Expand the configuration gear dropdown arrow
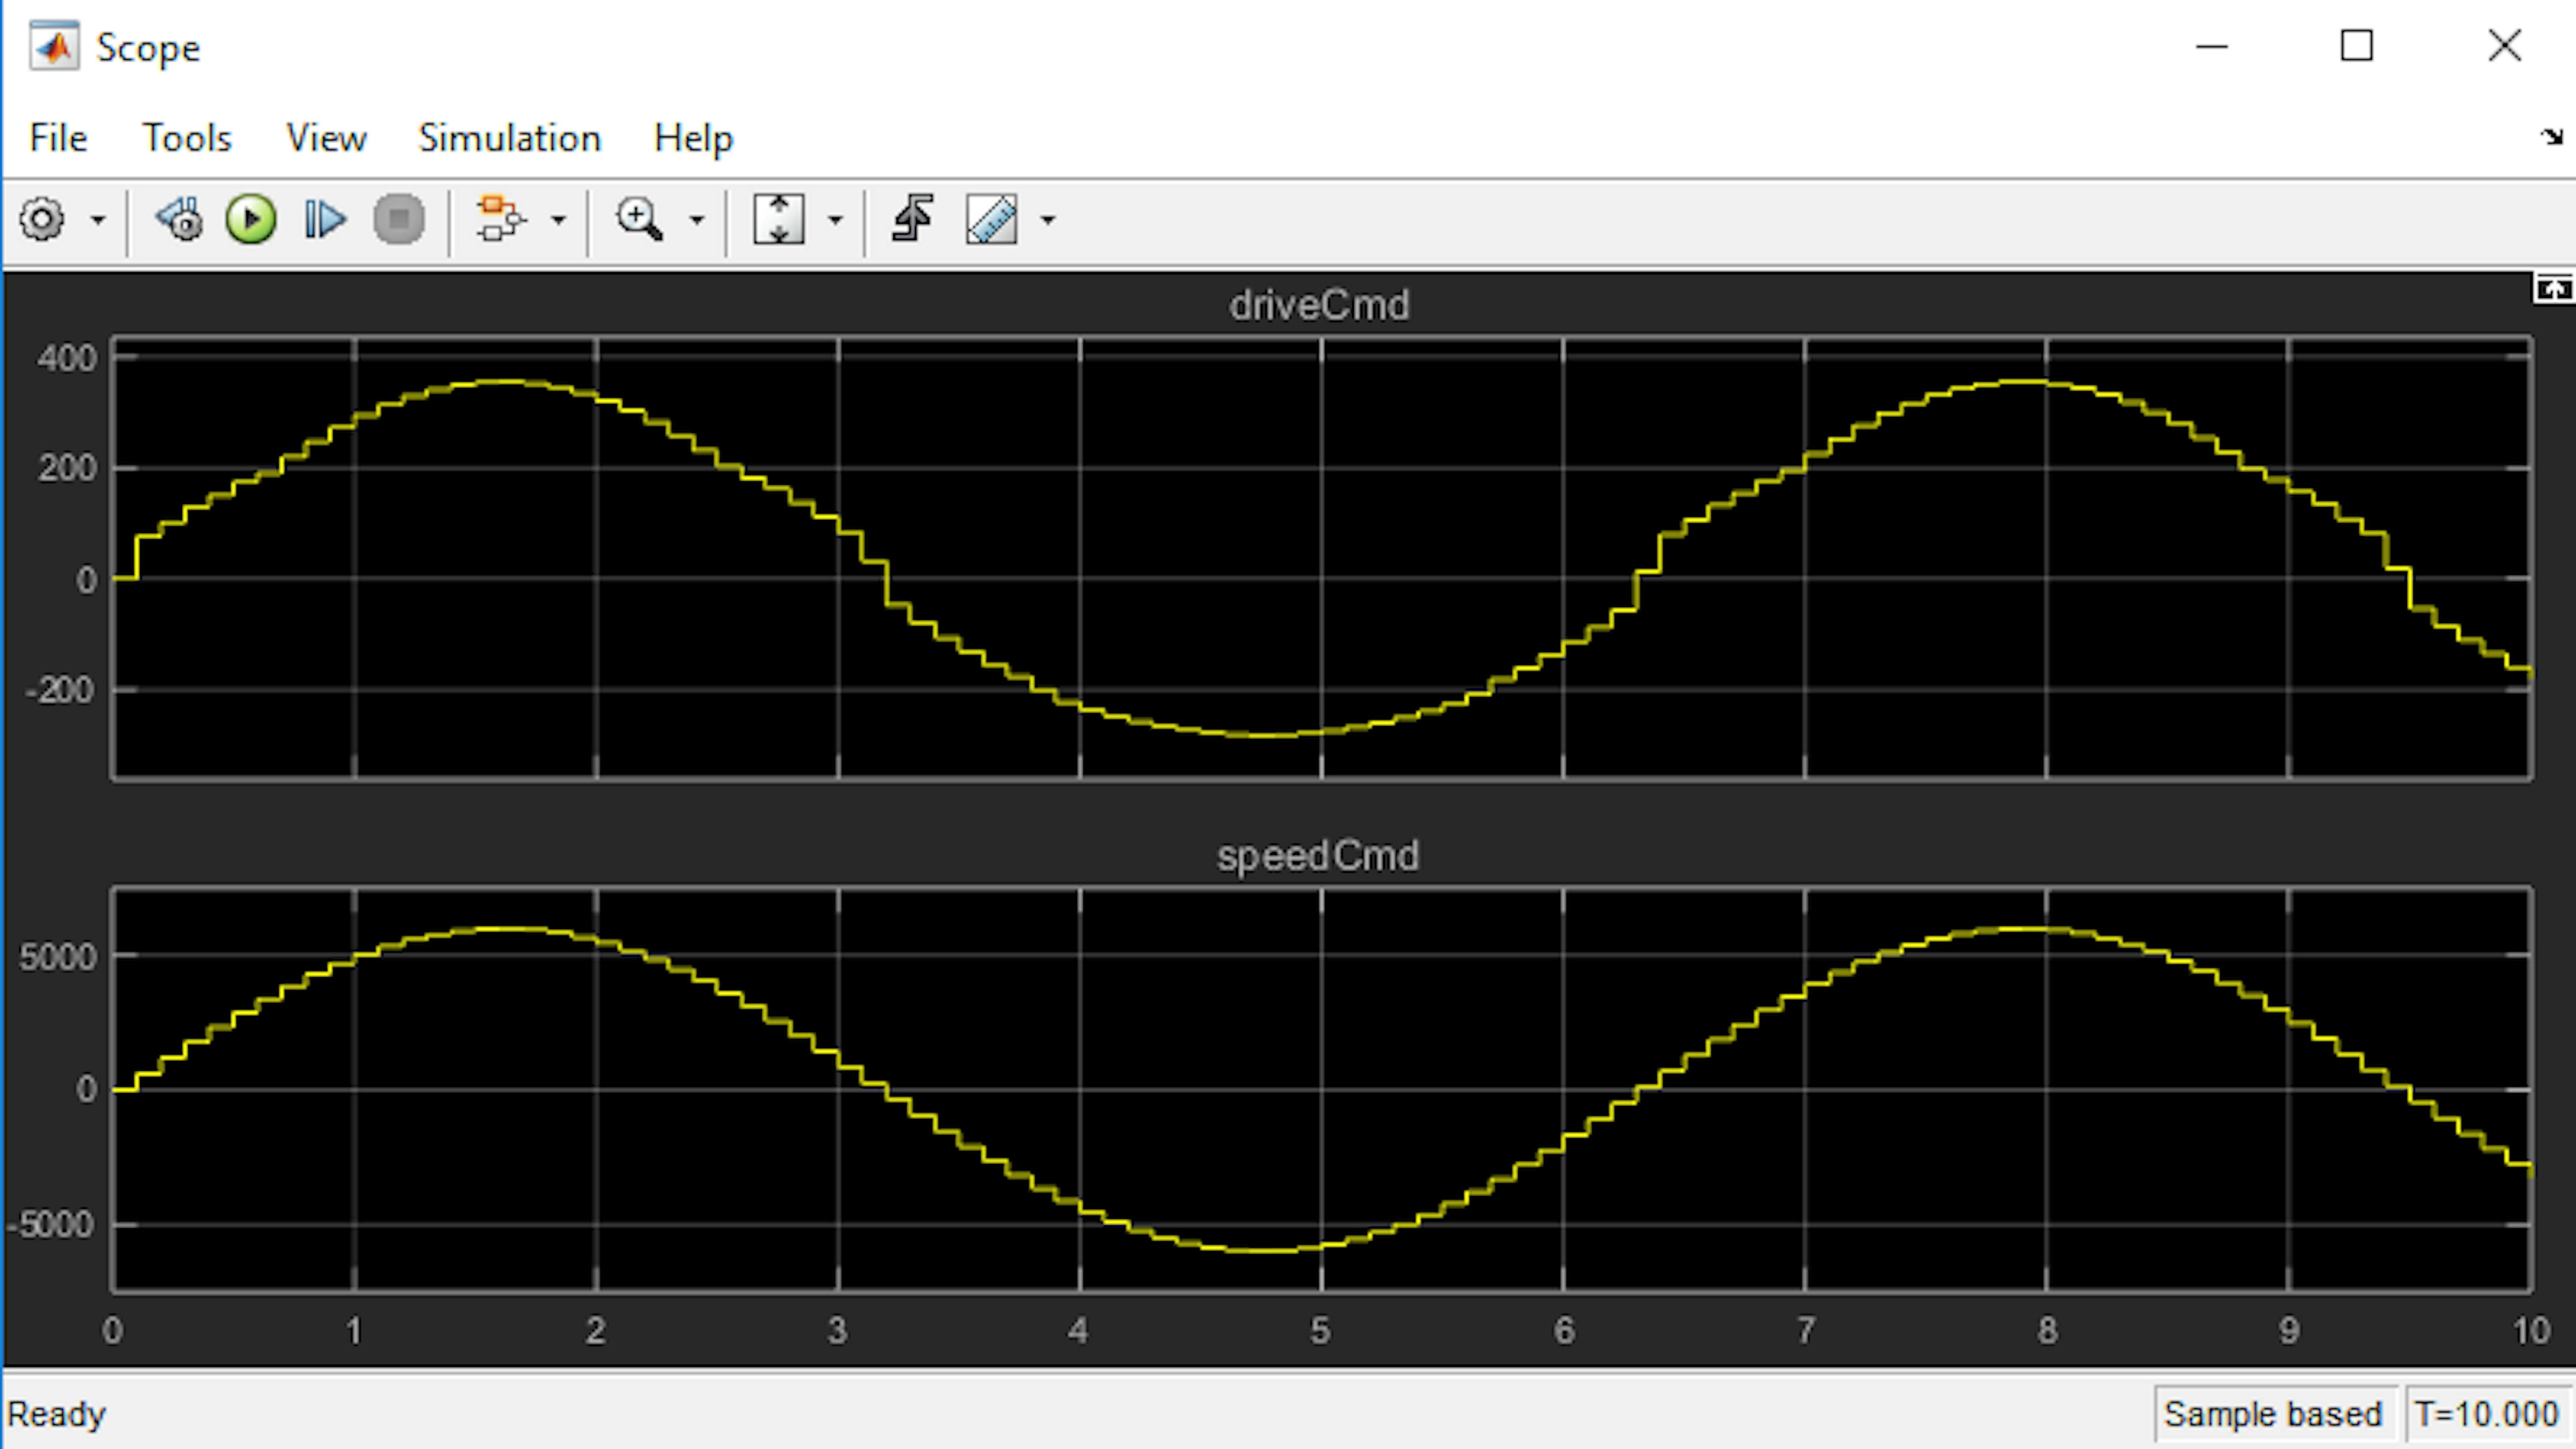 98,220
